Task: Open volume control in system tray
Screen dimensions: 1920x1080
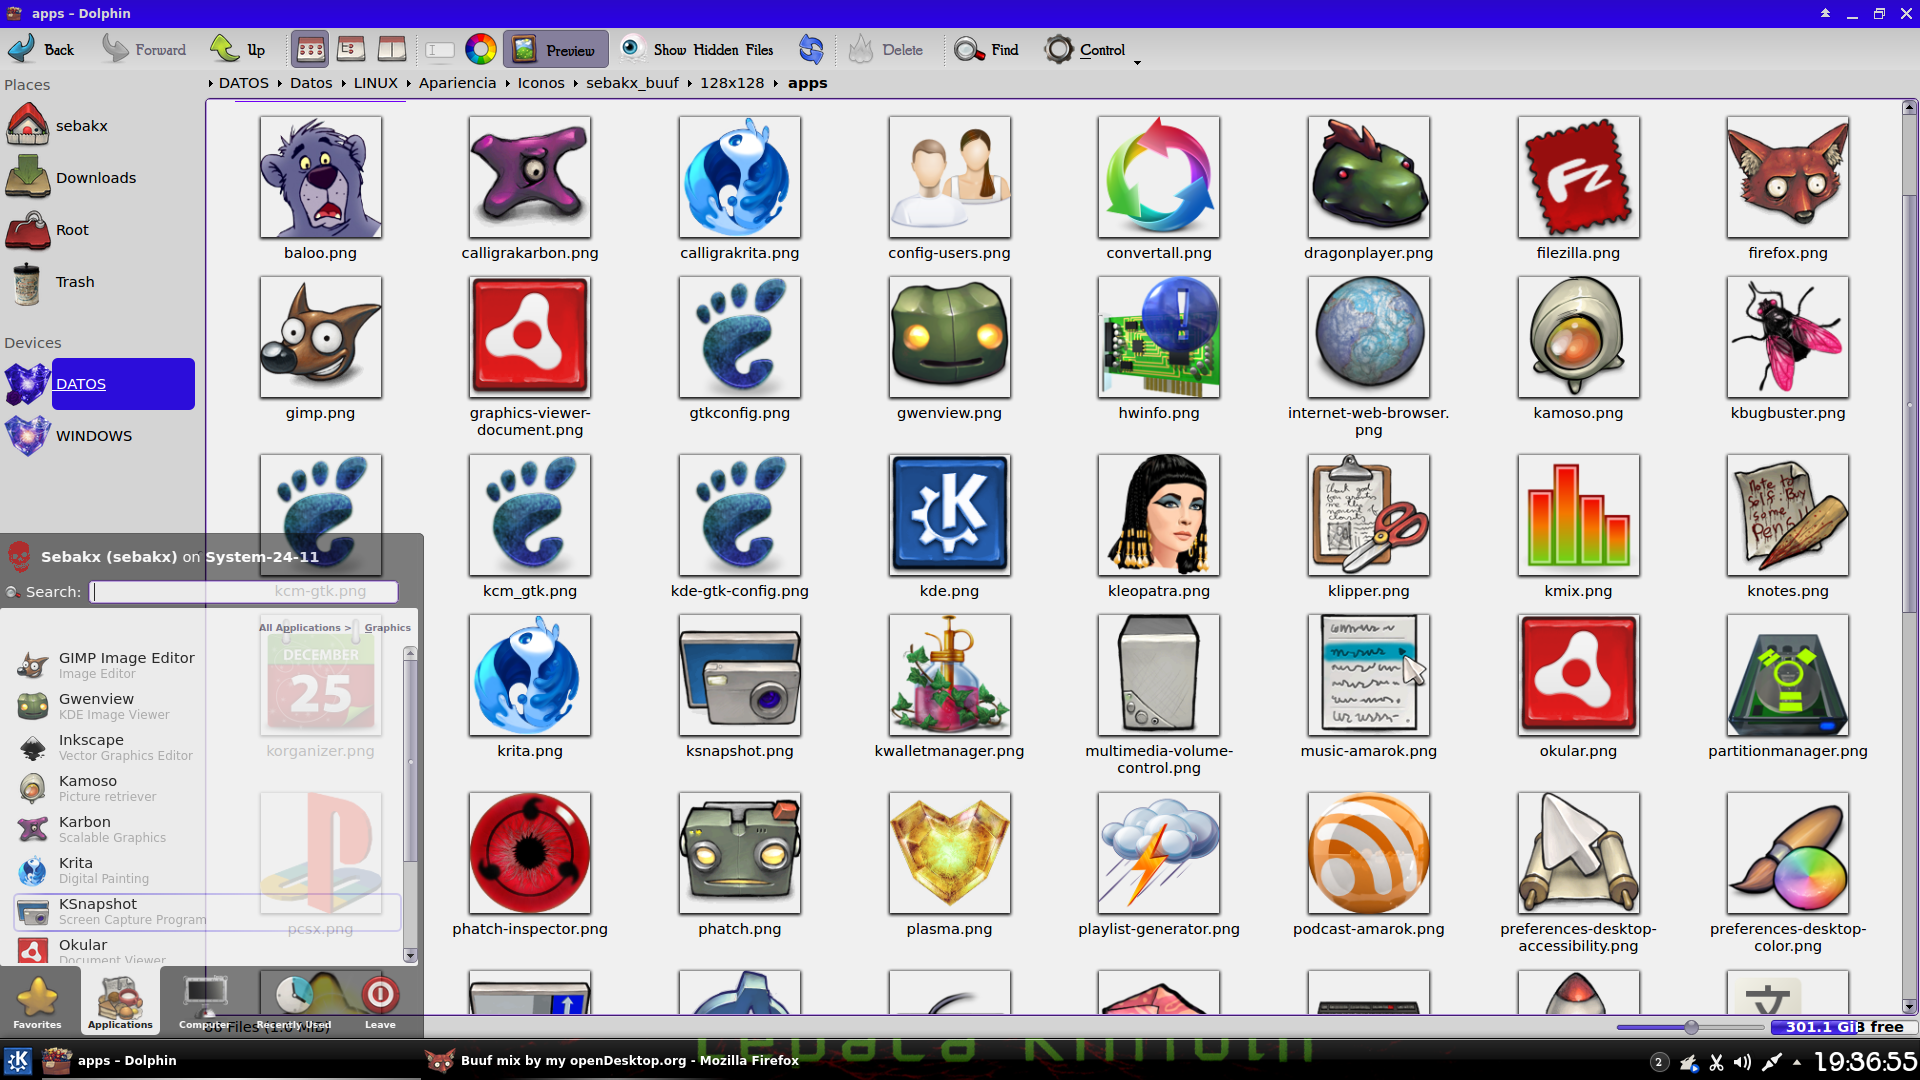Action: pyautogui.click(x=1742, y=1062)
